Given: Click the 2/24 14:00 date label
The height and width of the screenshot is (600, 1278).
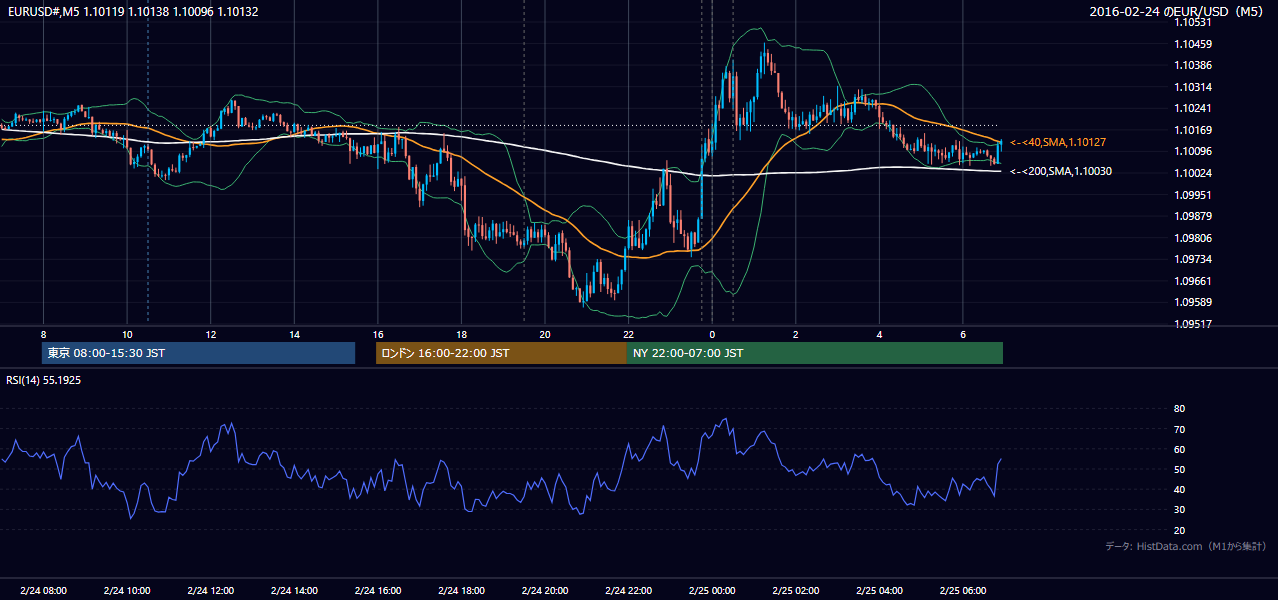Looking at the screenshot, I should tap(294, 591).
